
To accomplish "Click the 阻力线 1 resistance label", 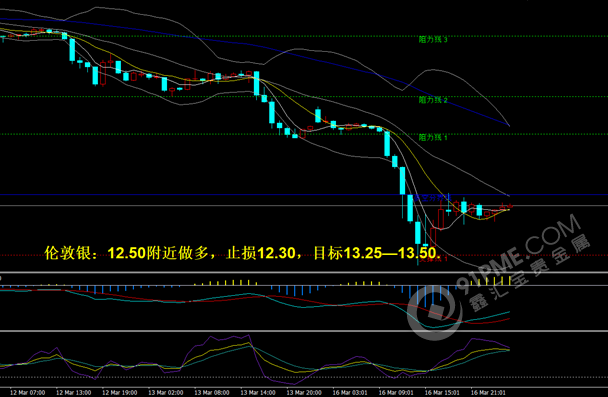I will pyautogui.click(x=433, y=137).
